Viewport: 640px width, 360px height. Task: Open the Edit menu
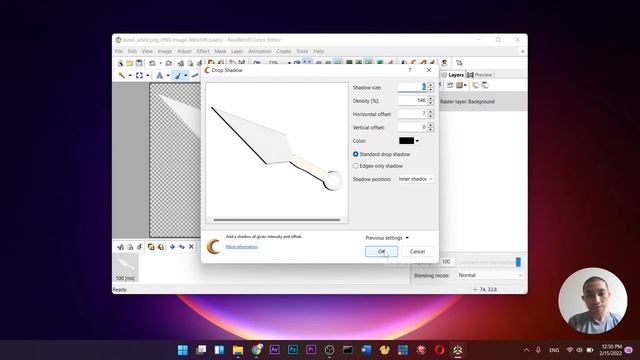click(132, 51)
